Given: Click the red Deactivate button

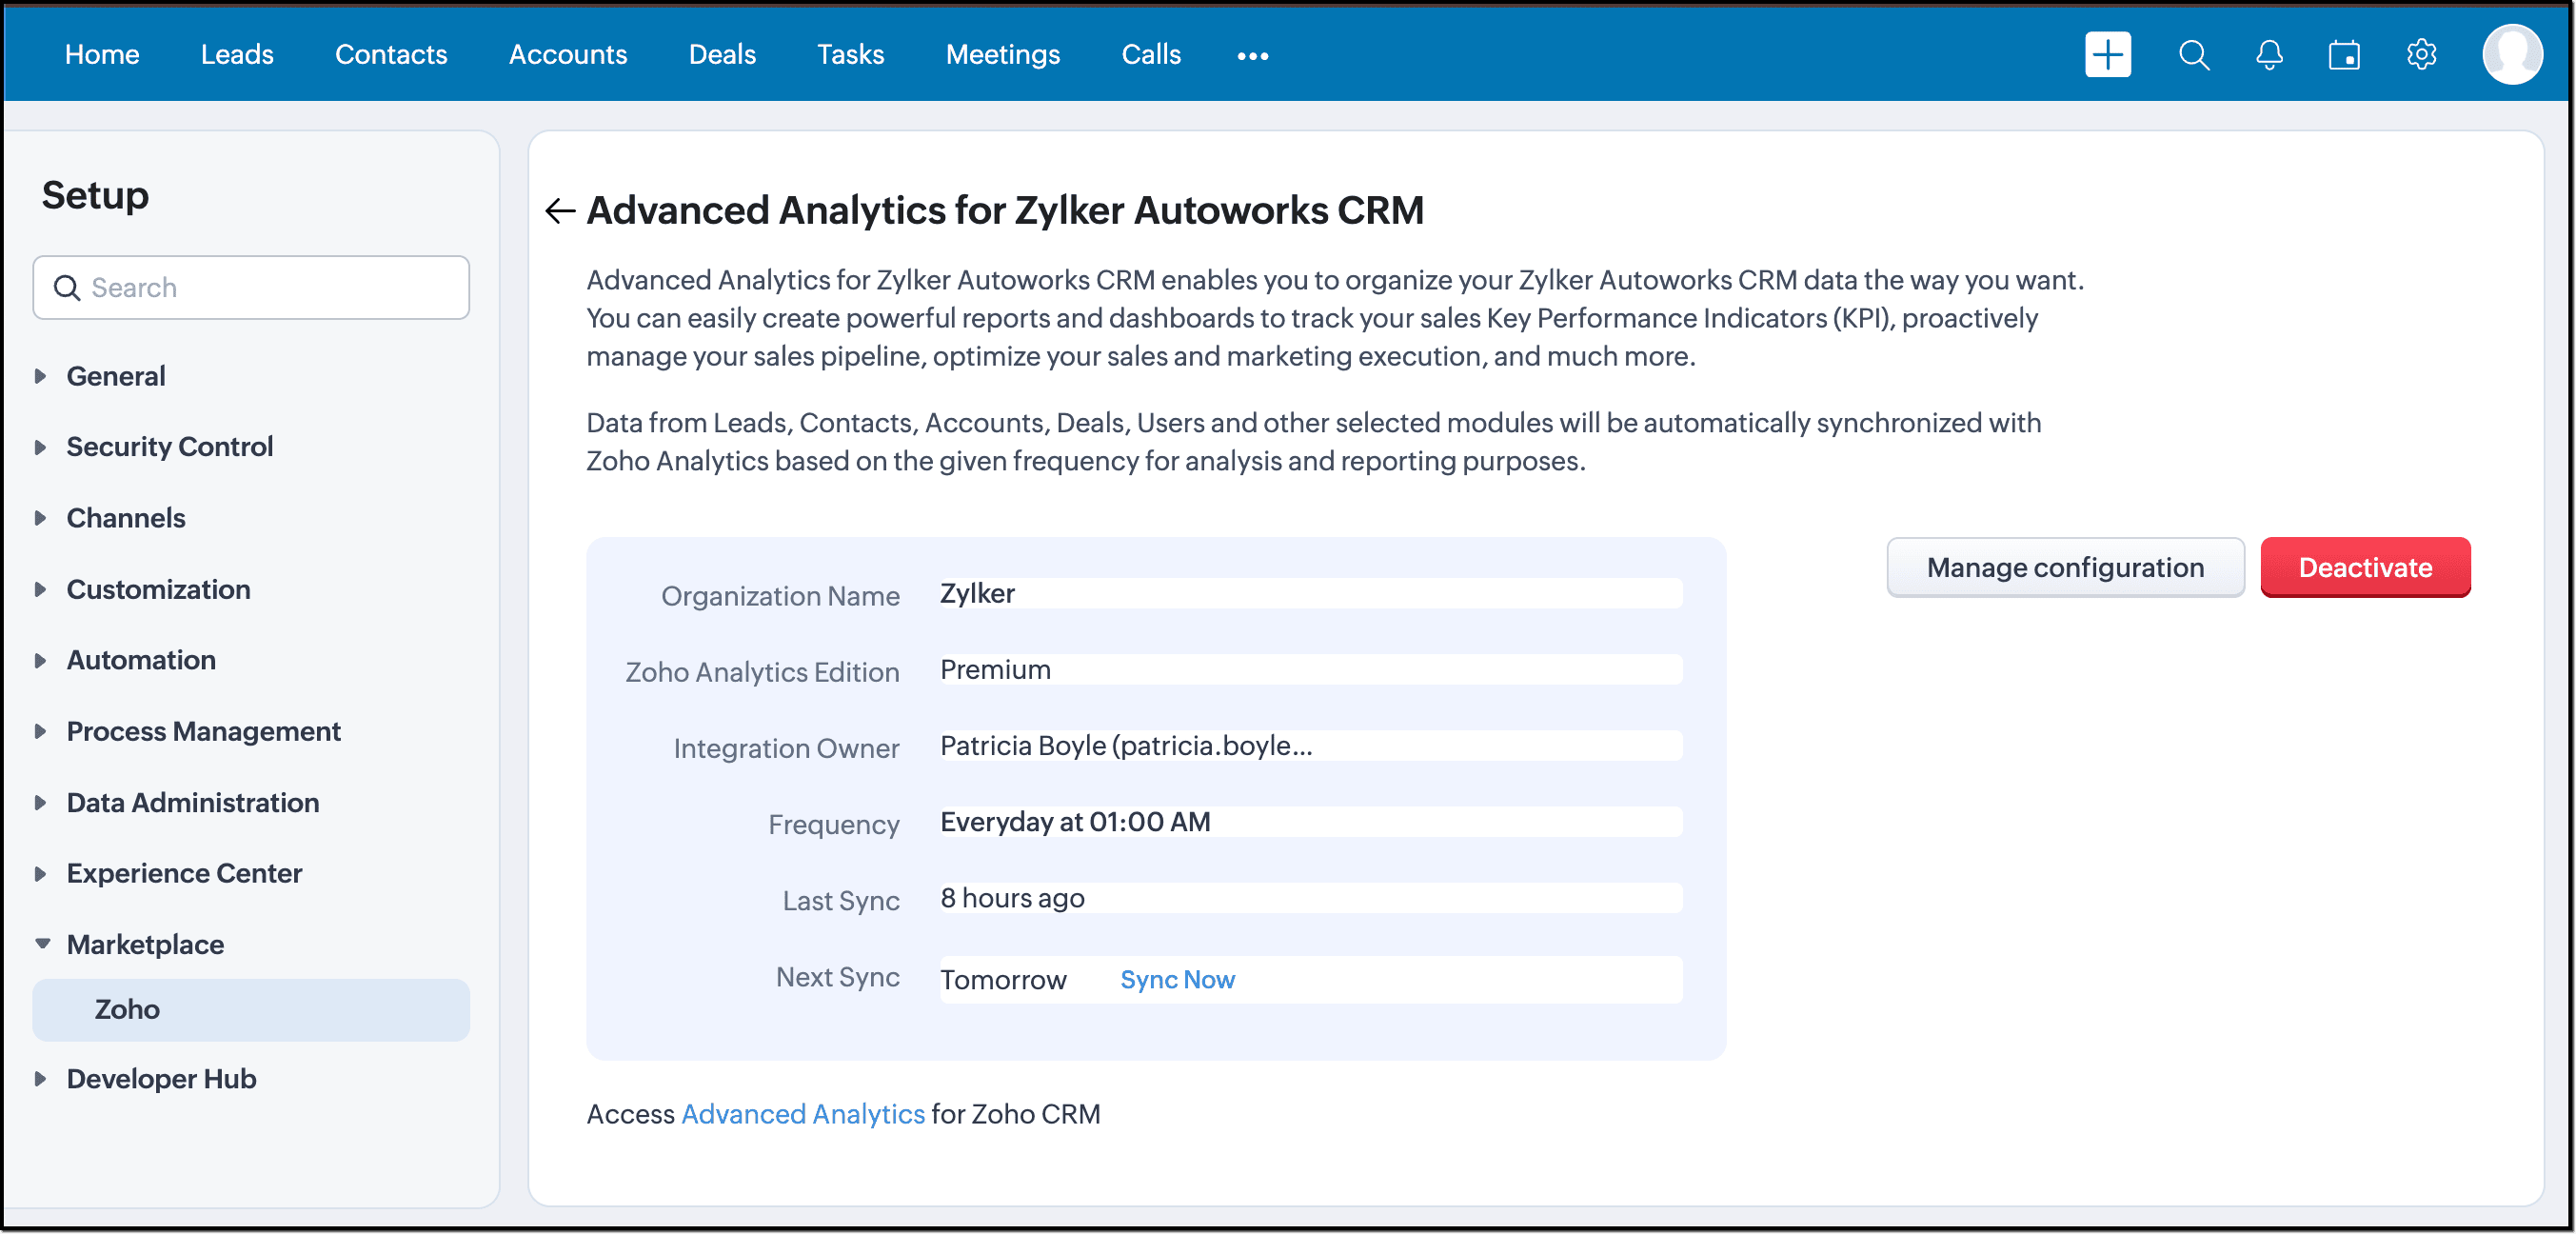Looking at the screenshot, I should click(2364, 567).
